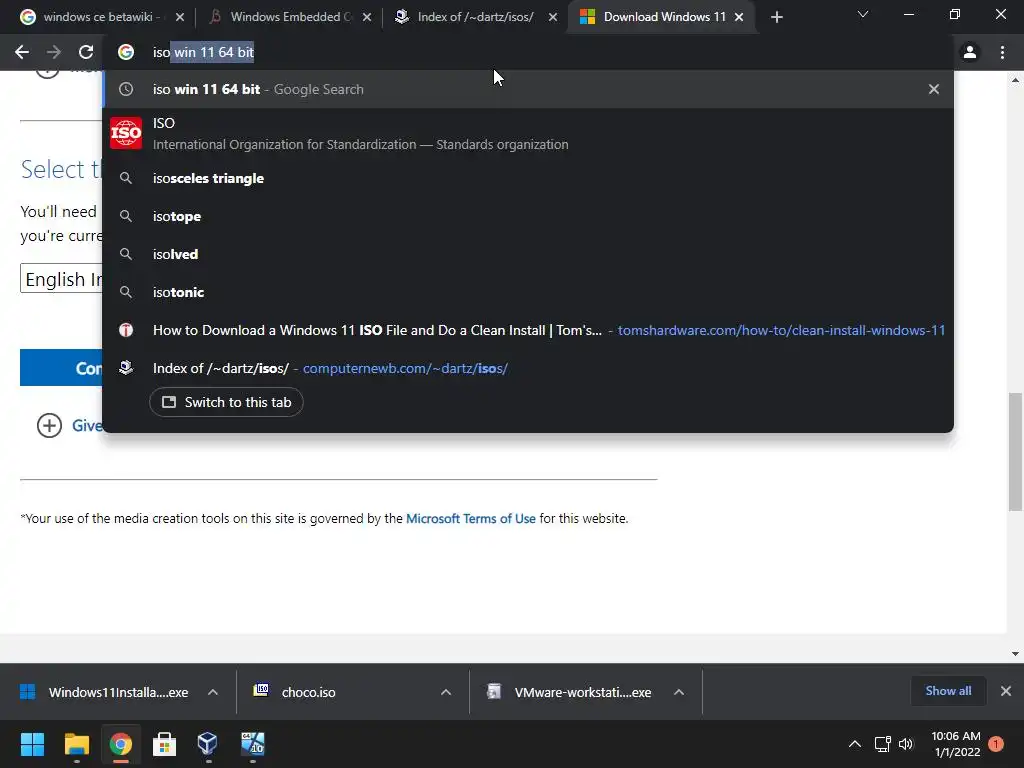
Task: Select 'iso win 11 64 bit' Google Search suggestion
Action: 528,89
